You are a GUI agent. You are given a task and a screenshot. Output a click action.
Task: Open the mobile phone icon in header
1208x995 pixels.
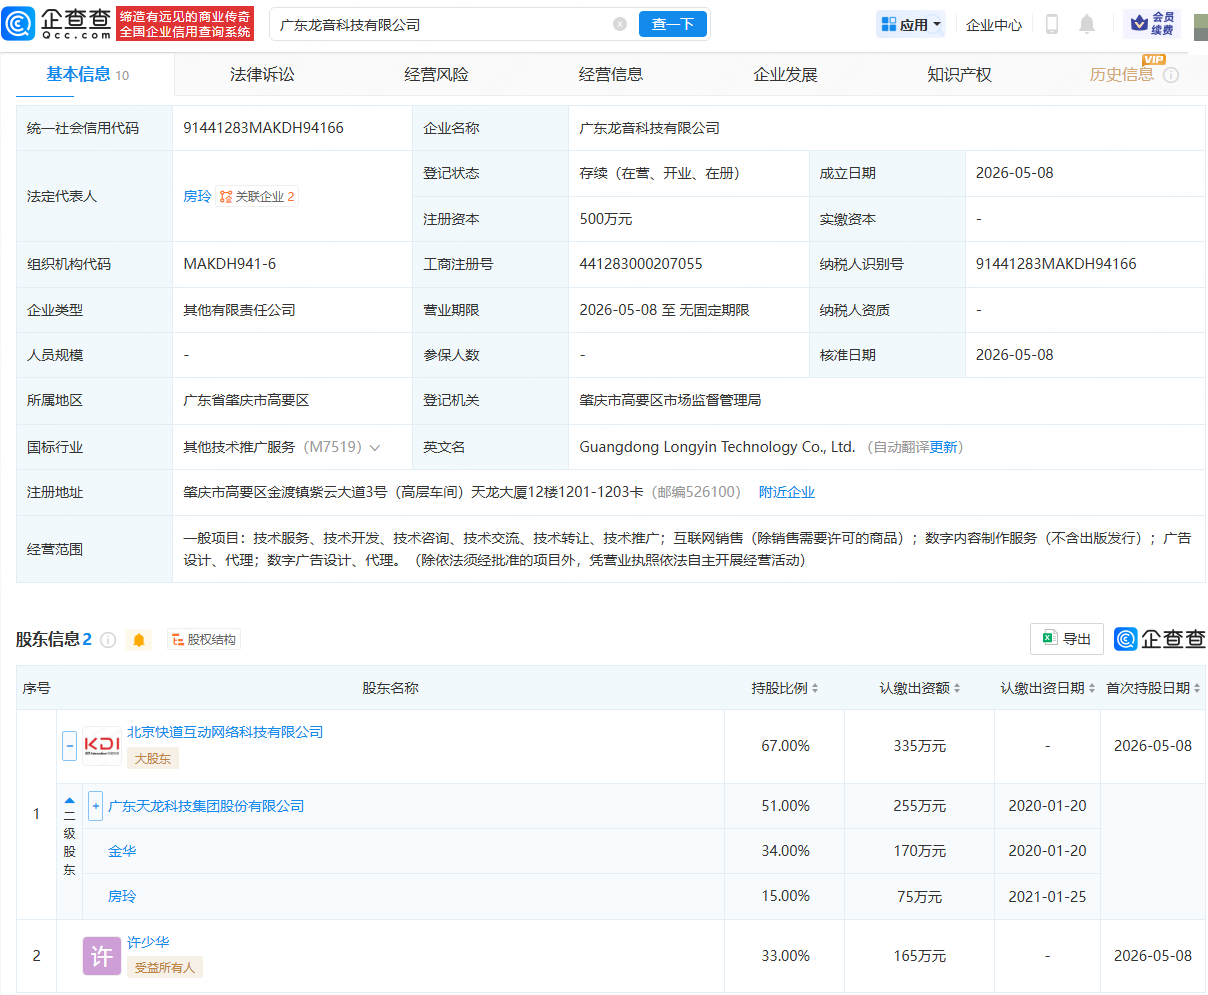[x=1052, y=24]
